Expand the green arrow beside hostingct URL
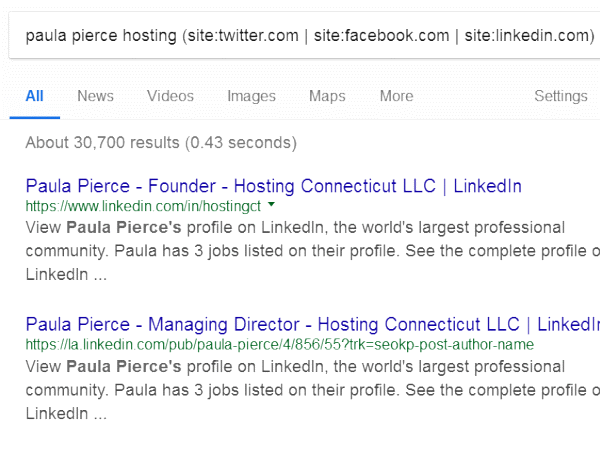Screen dimensions: 600x450 coord(271,205)
